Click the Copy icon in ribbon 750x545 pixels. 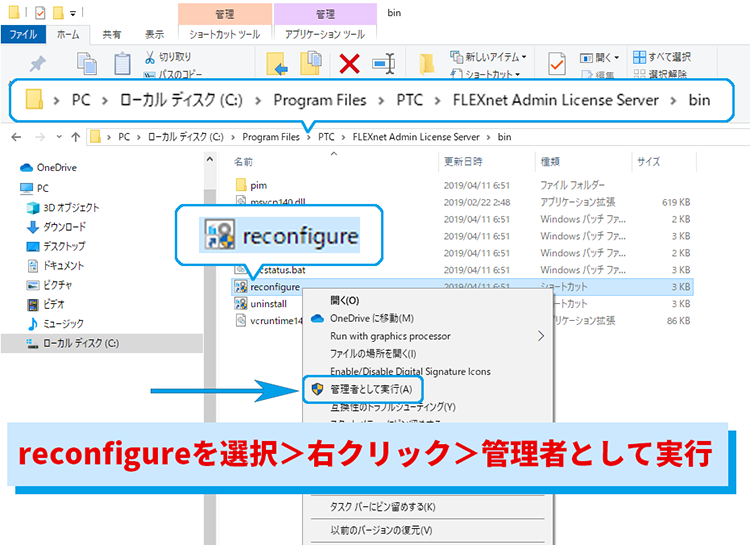click(87, 63)
